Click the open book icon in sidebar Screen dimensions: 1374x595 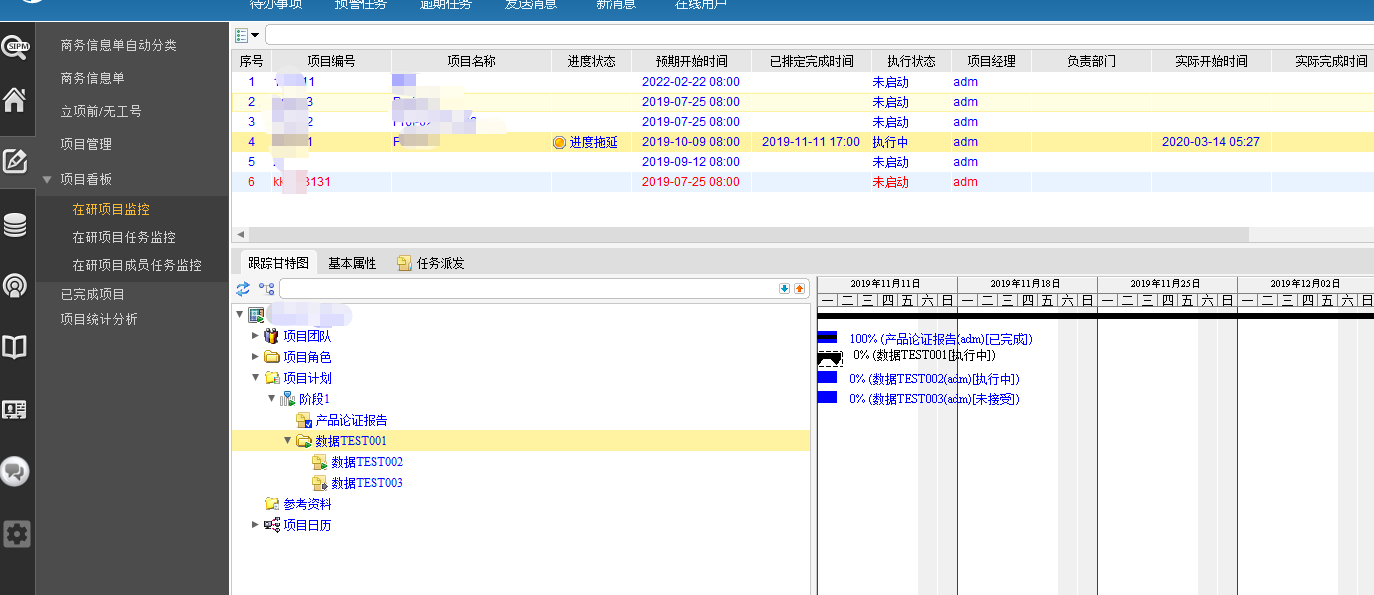16,347
